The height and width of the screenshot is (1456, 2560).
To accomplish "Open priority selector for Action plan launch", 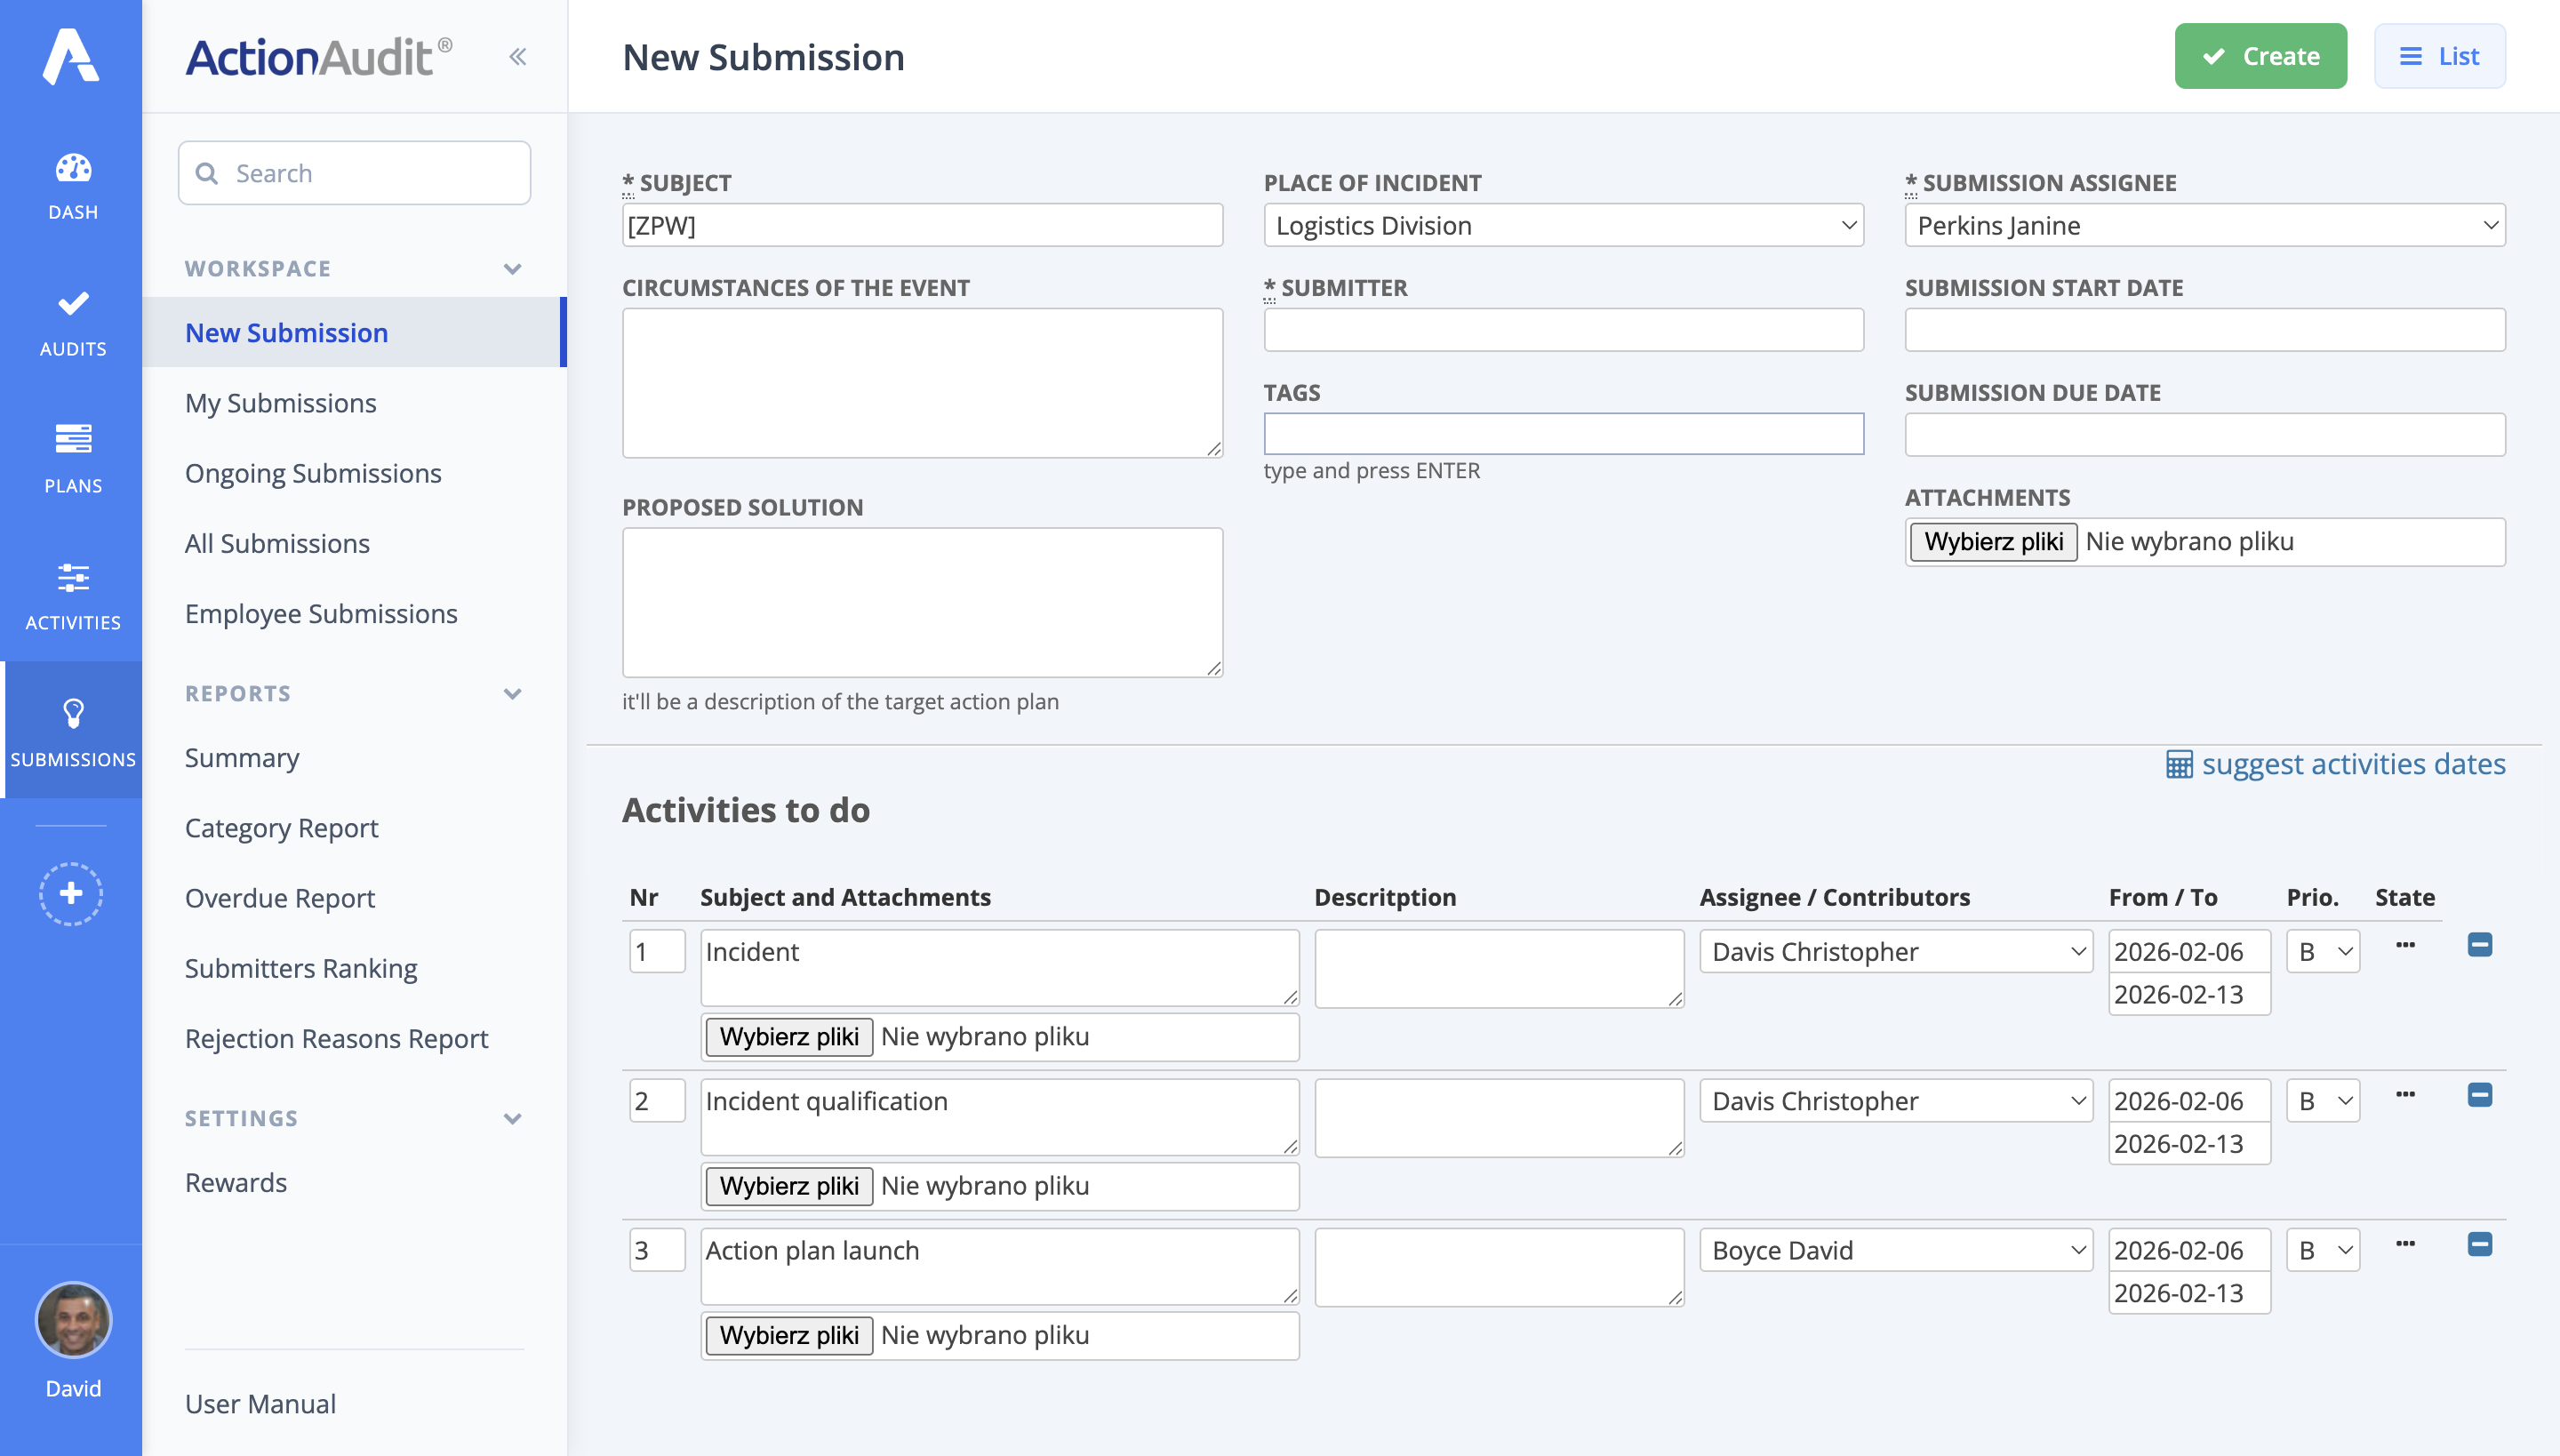I will click(2323, 1249).
